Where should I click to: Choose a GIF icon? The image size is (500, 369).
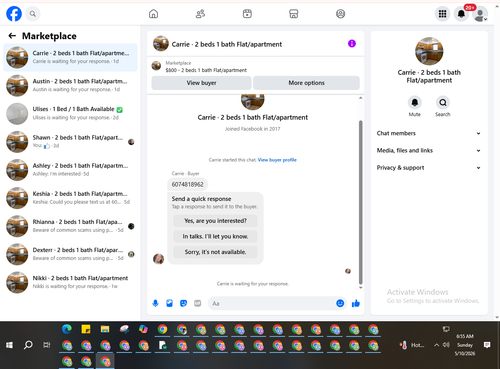198,303
